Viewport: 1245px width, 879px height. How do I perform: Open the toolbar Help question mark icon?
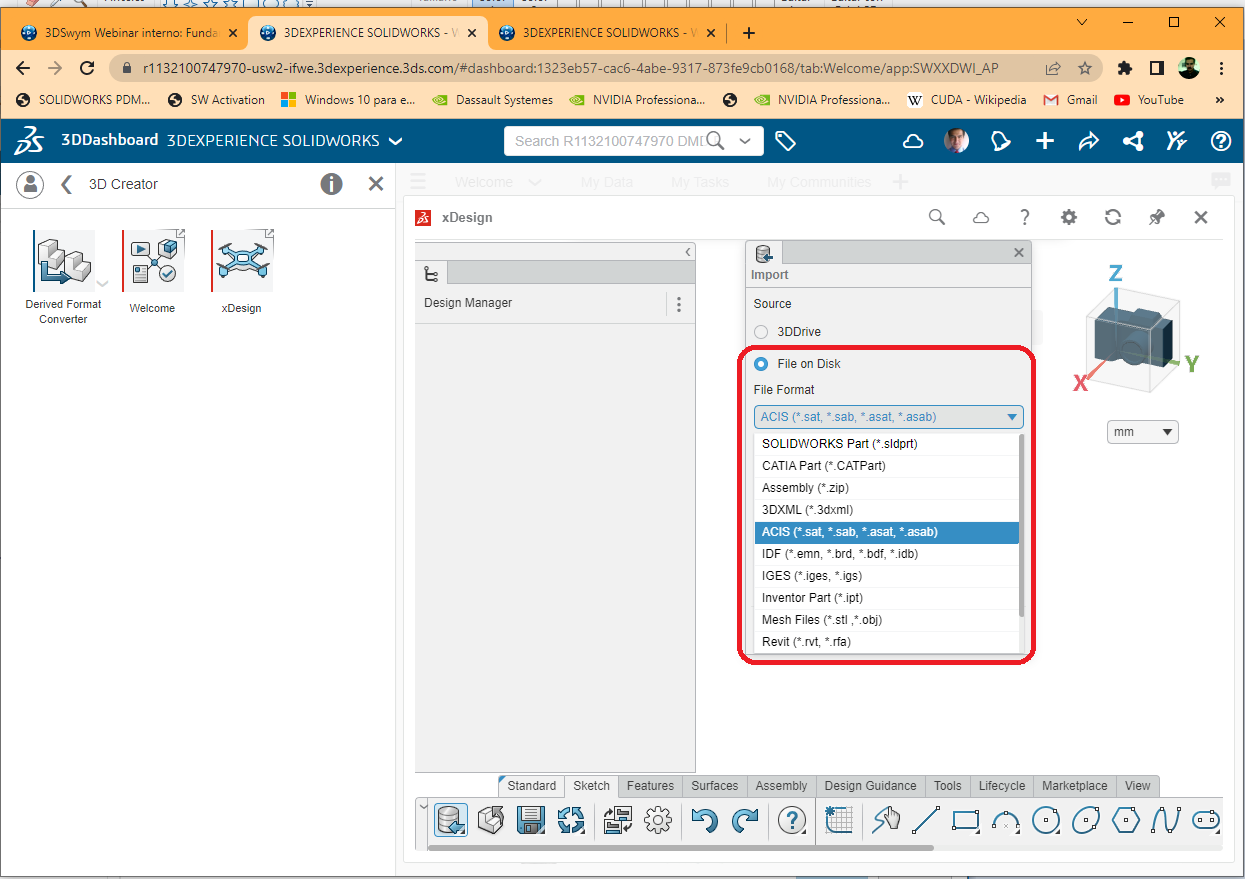[792, 821]
